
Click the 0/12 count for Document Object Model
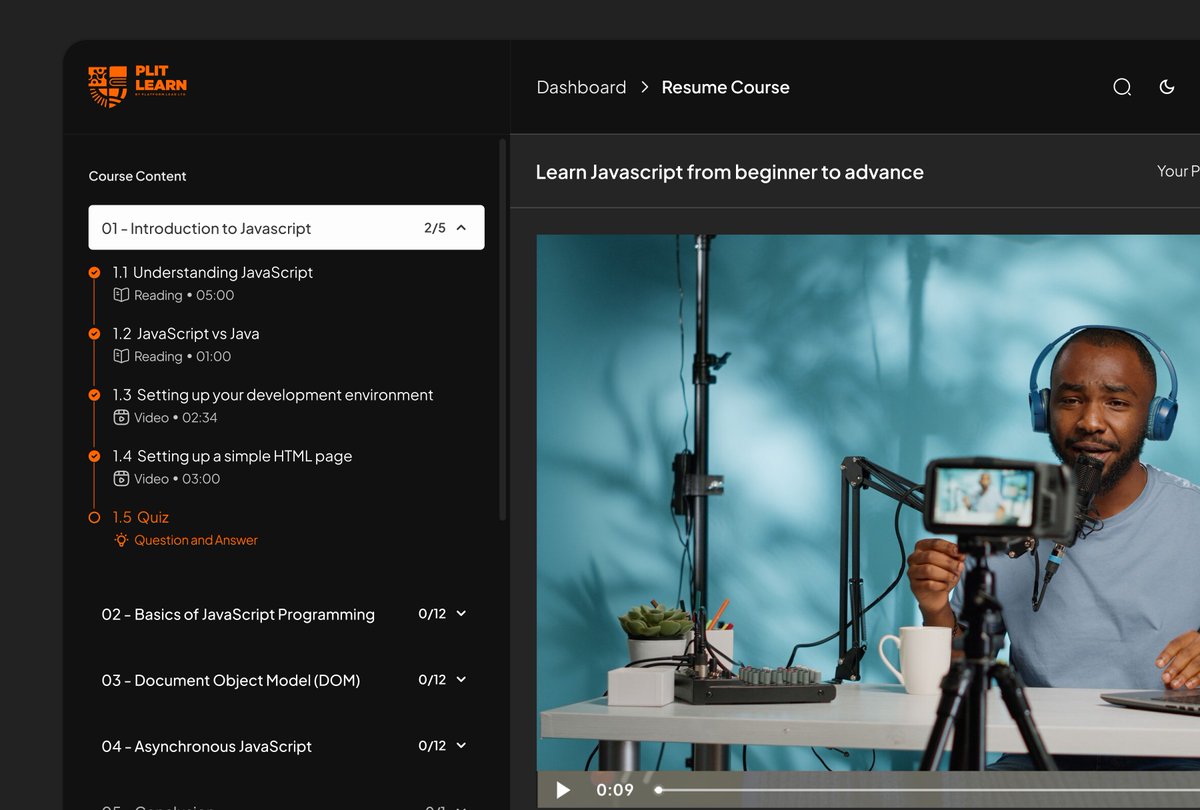pyautogui.click(x=432, y=680)
